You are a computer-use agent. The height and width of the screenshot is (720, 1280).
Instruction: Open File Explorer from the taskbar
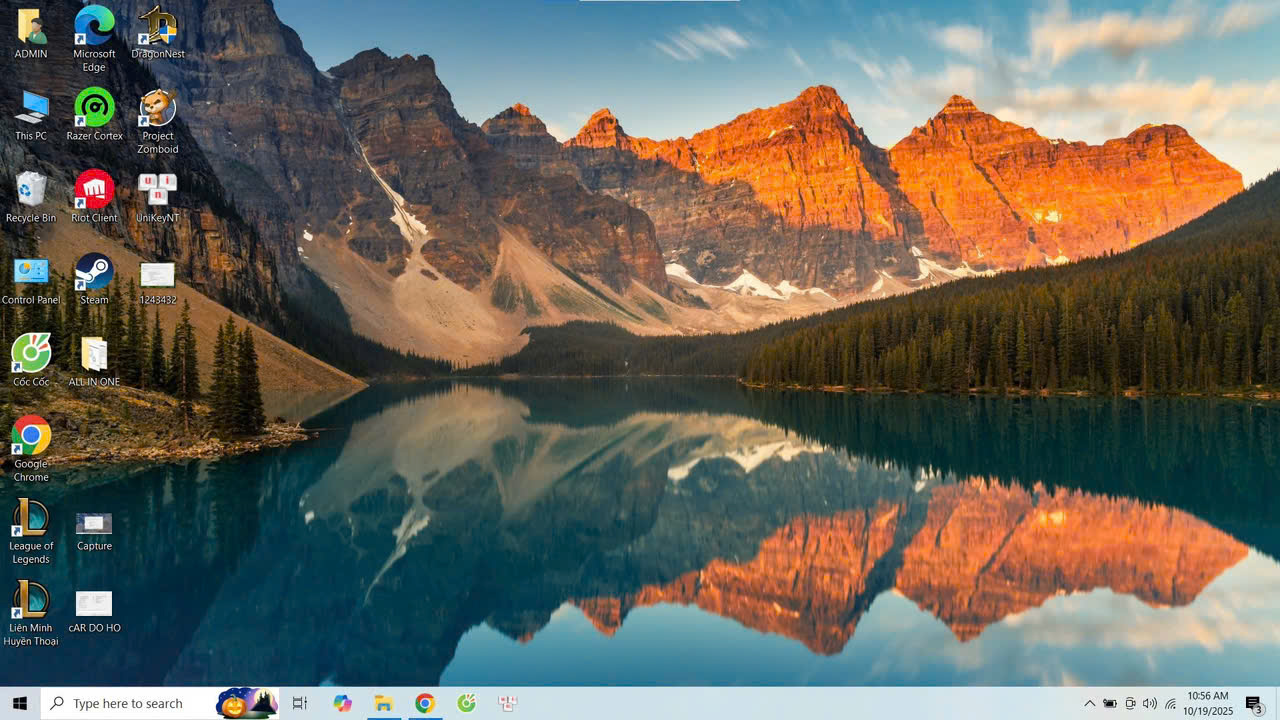click(x=383, y=704)
